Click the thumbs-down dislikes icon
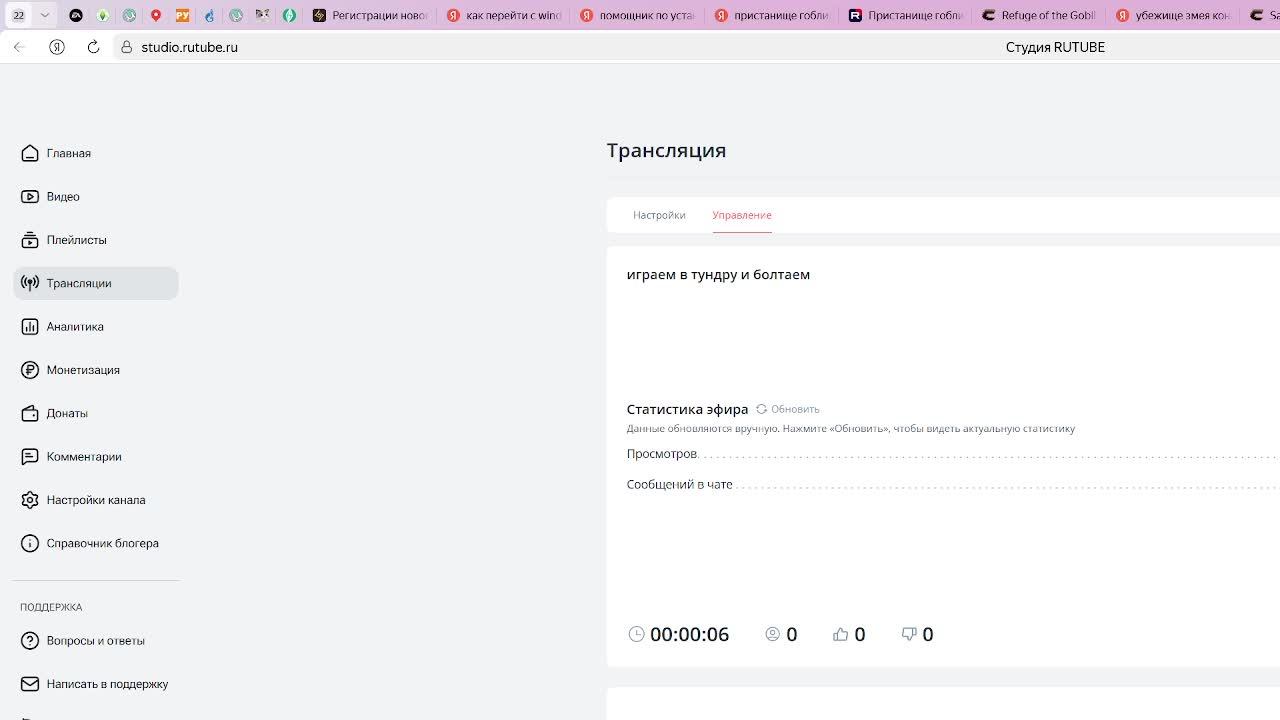Image resolution: width=1280 pixels, height=720 pixels. coord(909,634)
